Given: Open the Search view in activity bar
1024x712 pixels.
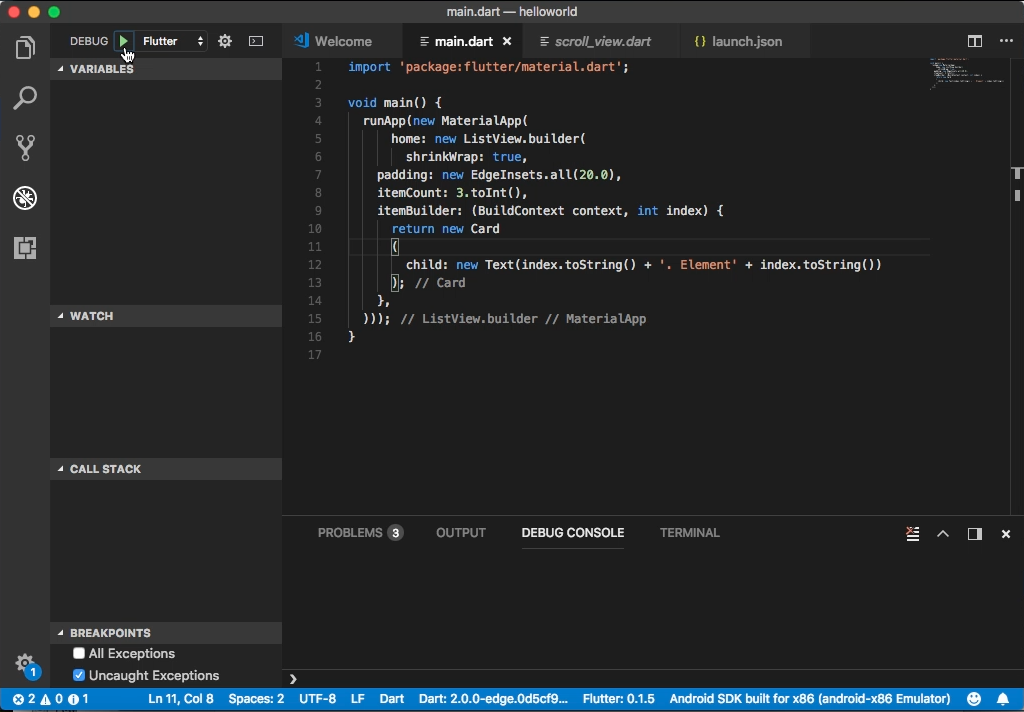Looking at the screenshot, I should (25, 97).
